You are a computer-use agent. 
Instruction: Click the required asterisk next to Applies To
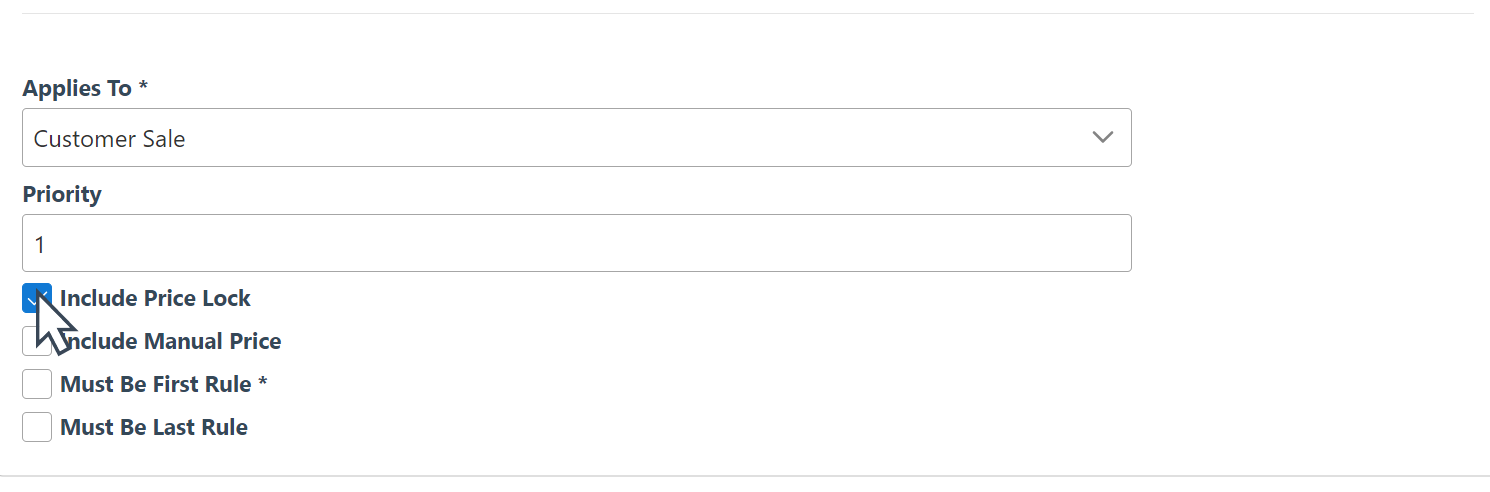coord(143,88)
